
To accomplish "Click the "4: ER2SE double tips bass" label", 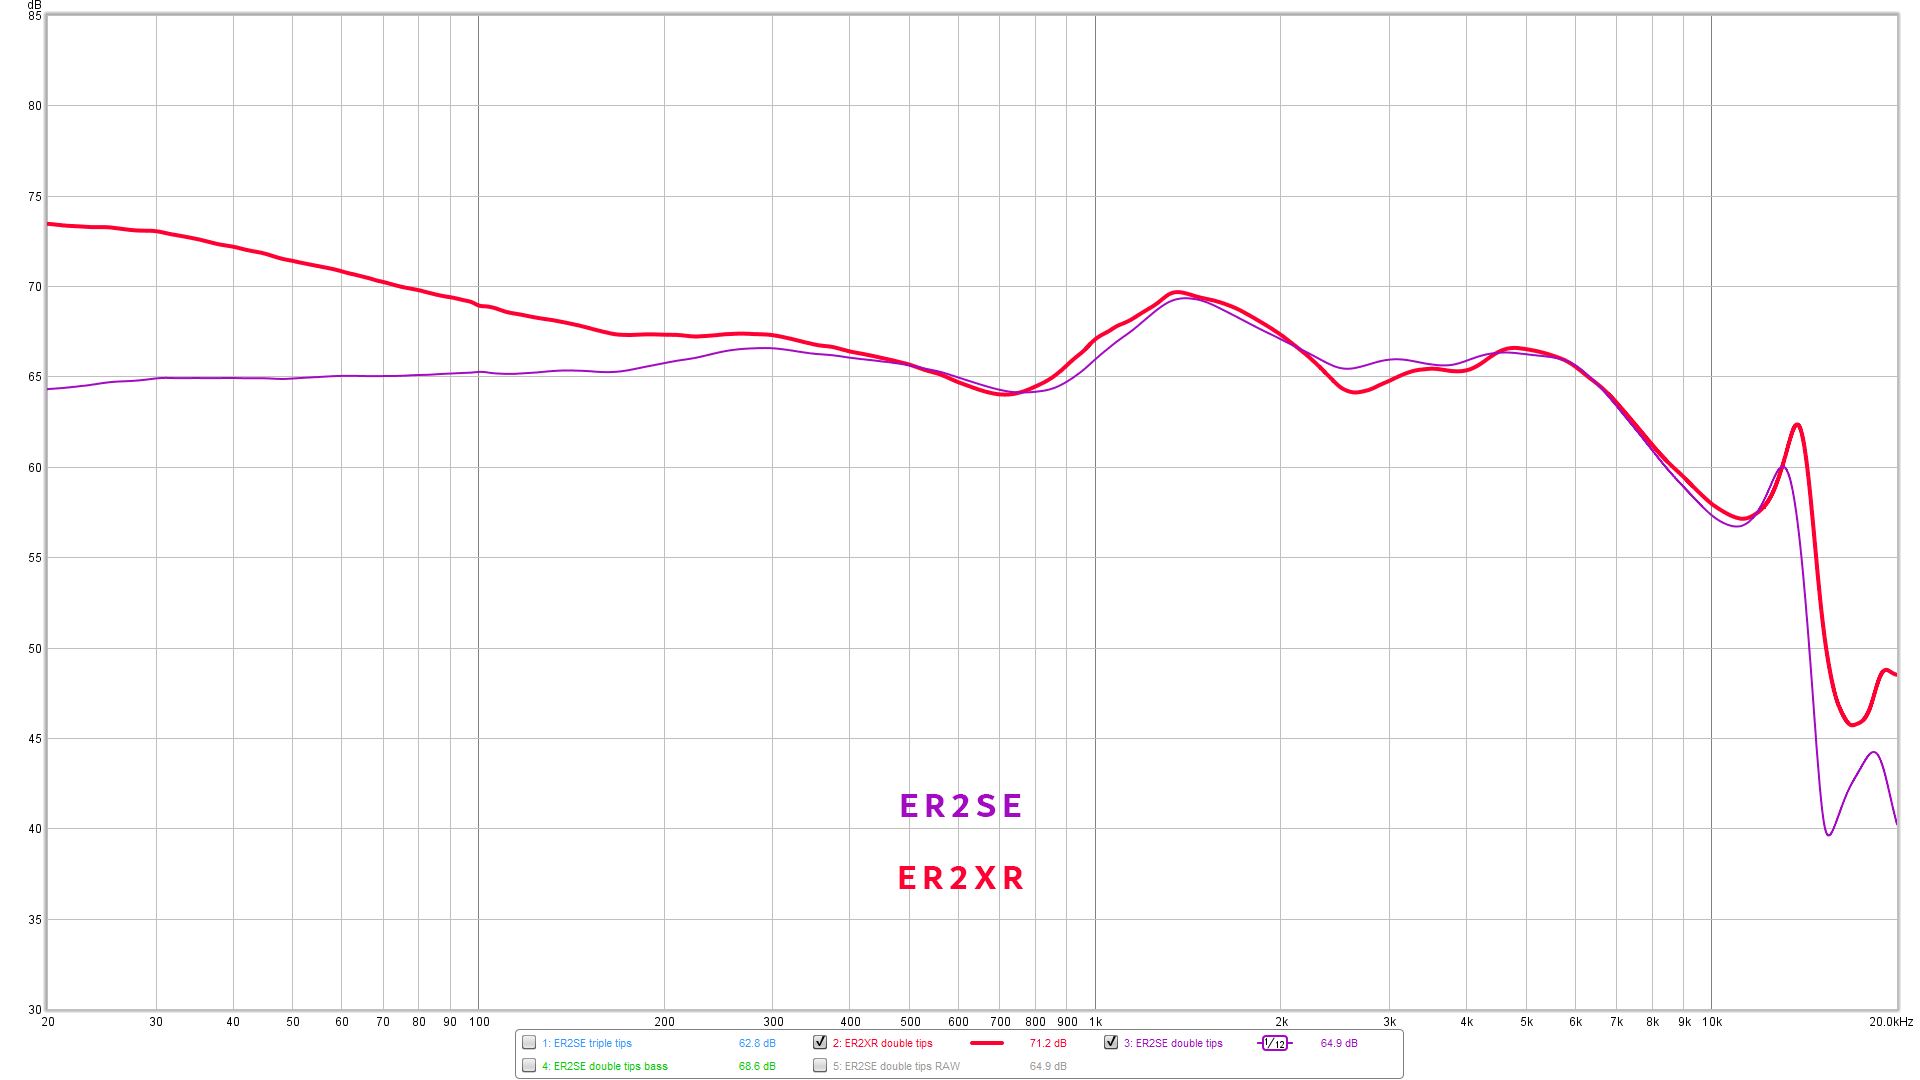I will (606, 1066).
